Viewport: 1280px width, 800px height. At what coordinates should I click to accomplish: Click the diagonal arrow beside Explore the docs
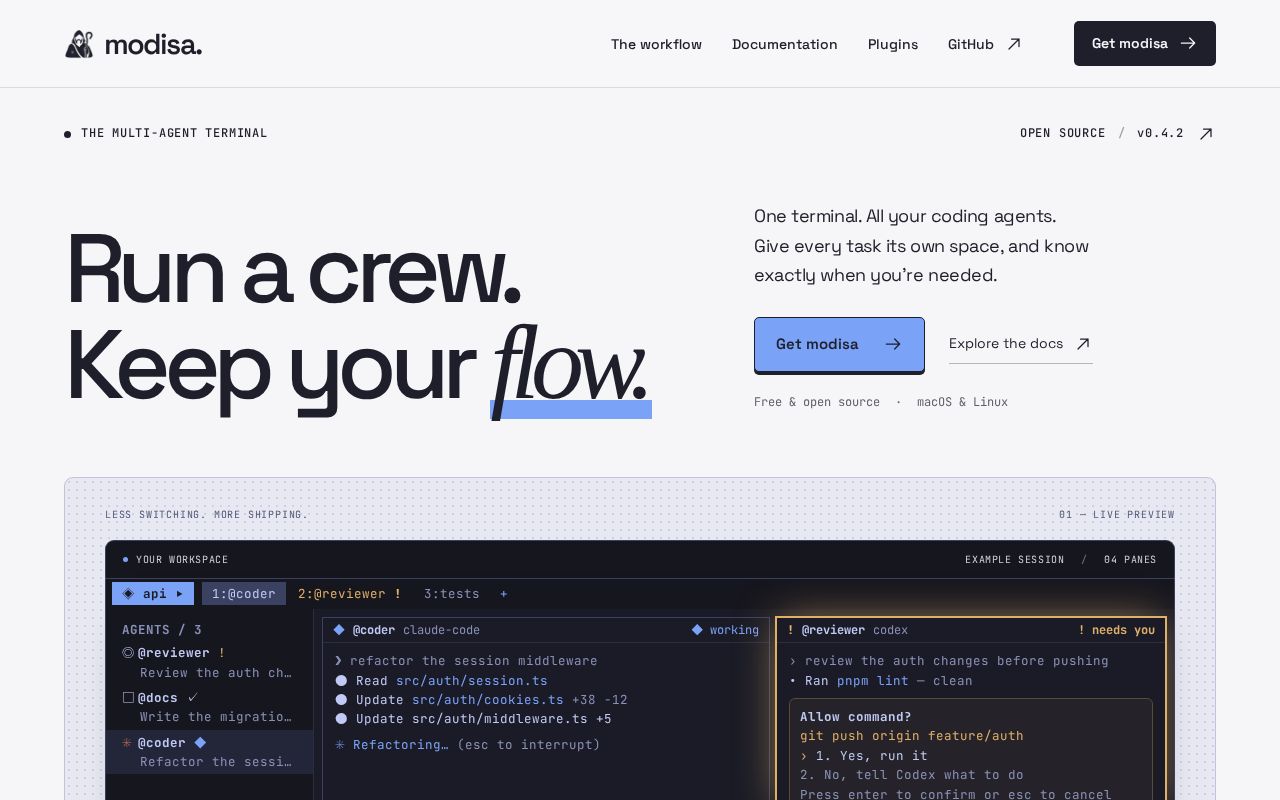(1083, 344)
